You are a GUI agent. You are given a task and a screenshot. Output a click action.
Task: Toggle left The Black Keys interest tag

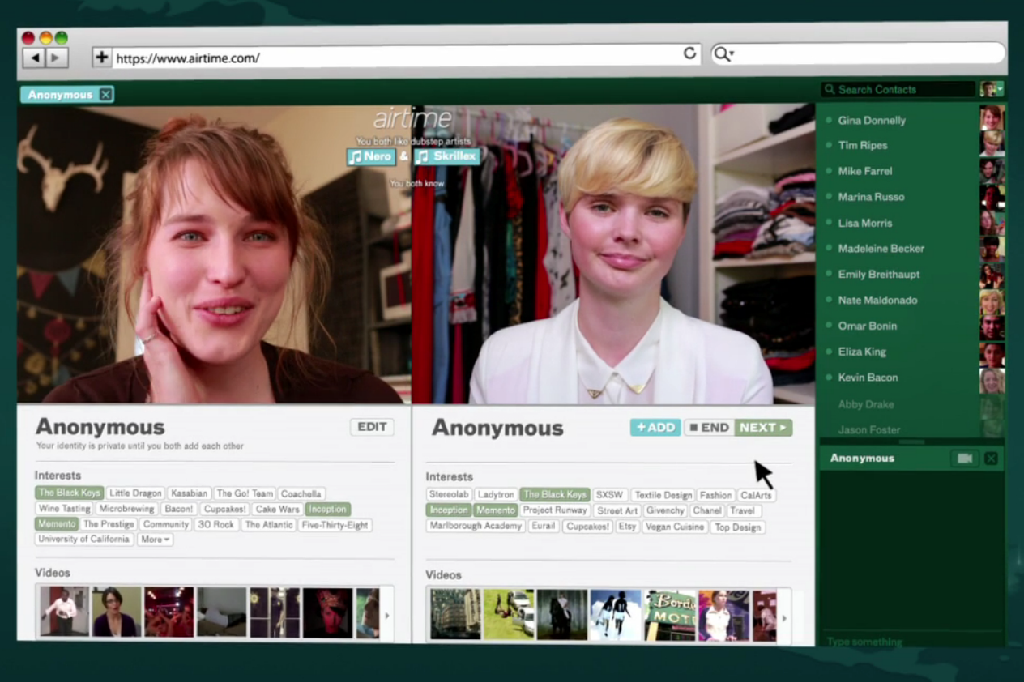69,493
